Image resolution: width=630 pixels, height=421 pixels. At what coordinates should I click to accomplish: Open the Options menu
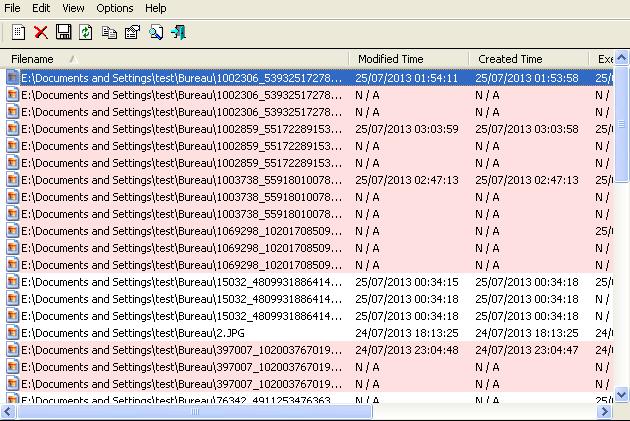(114, 8)
